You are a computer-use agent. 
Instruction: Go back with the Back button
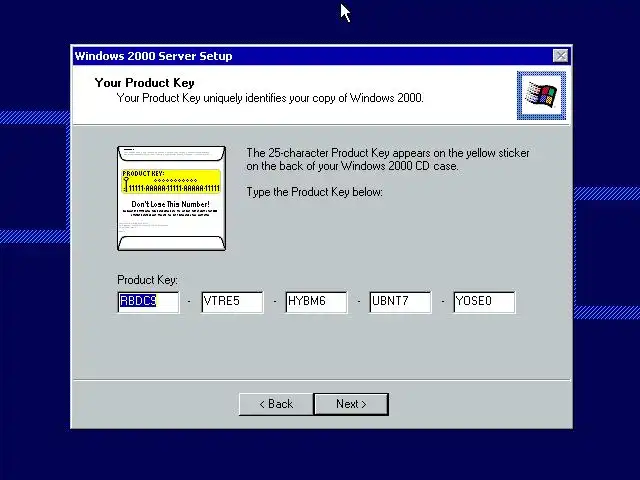[276, 404]
